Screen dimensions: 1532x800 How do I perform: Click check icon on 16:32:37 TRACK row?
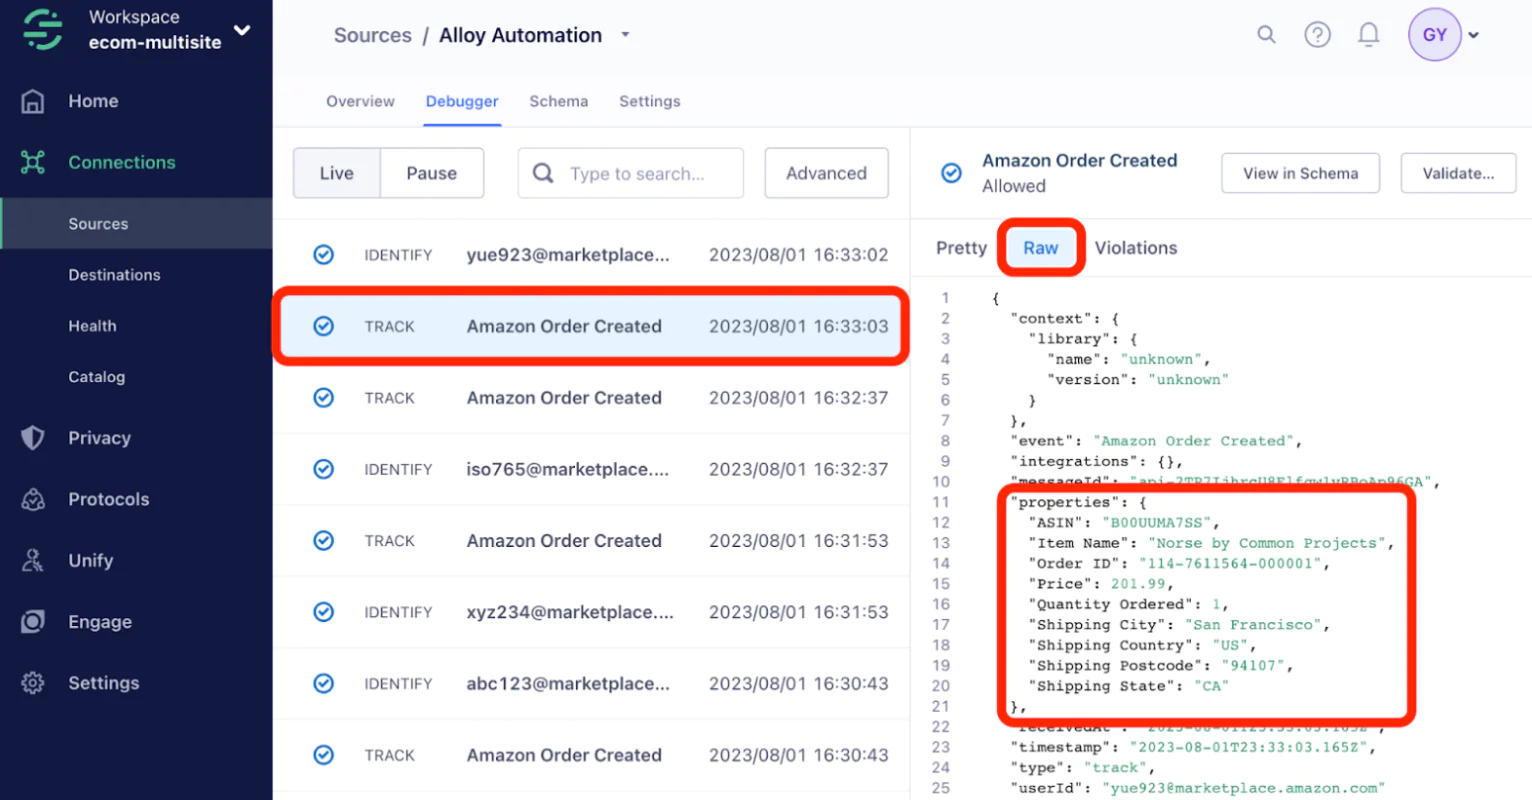click(x=324, y=398)
